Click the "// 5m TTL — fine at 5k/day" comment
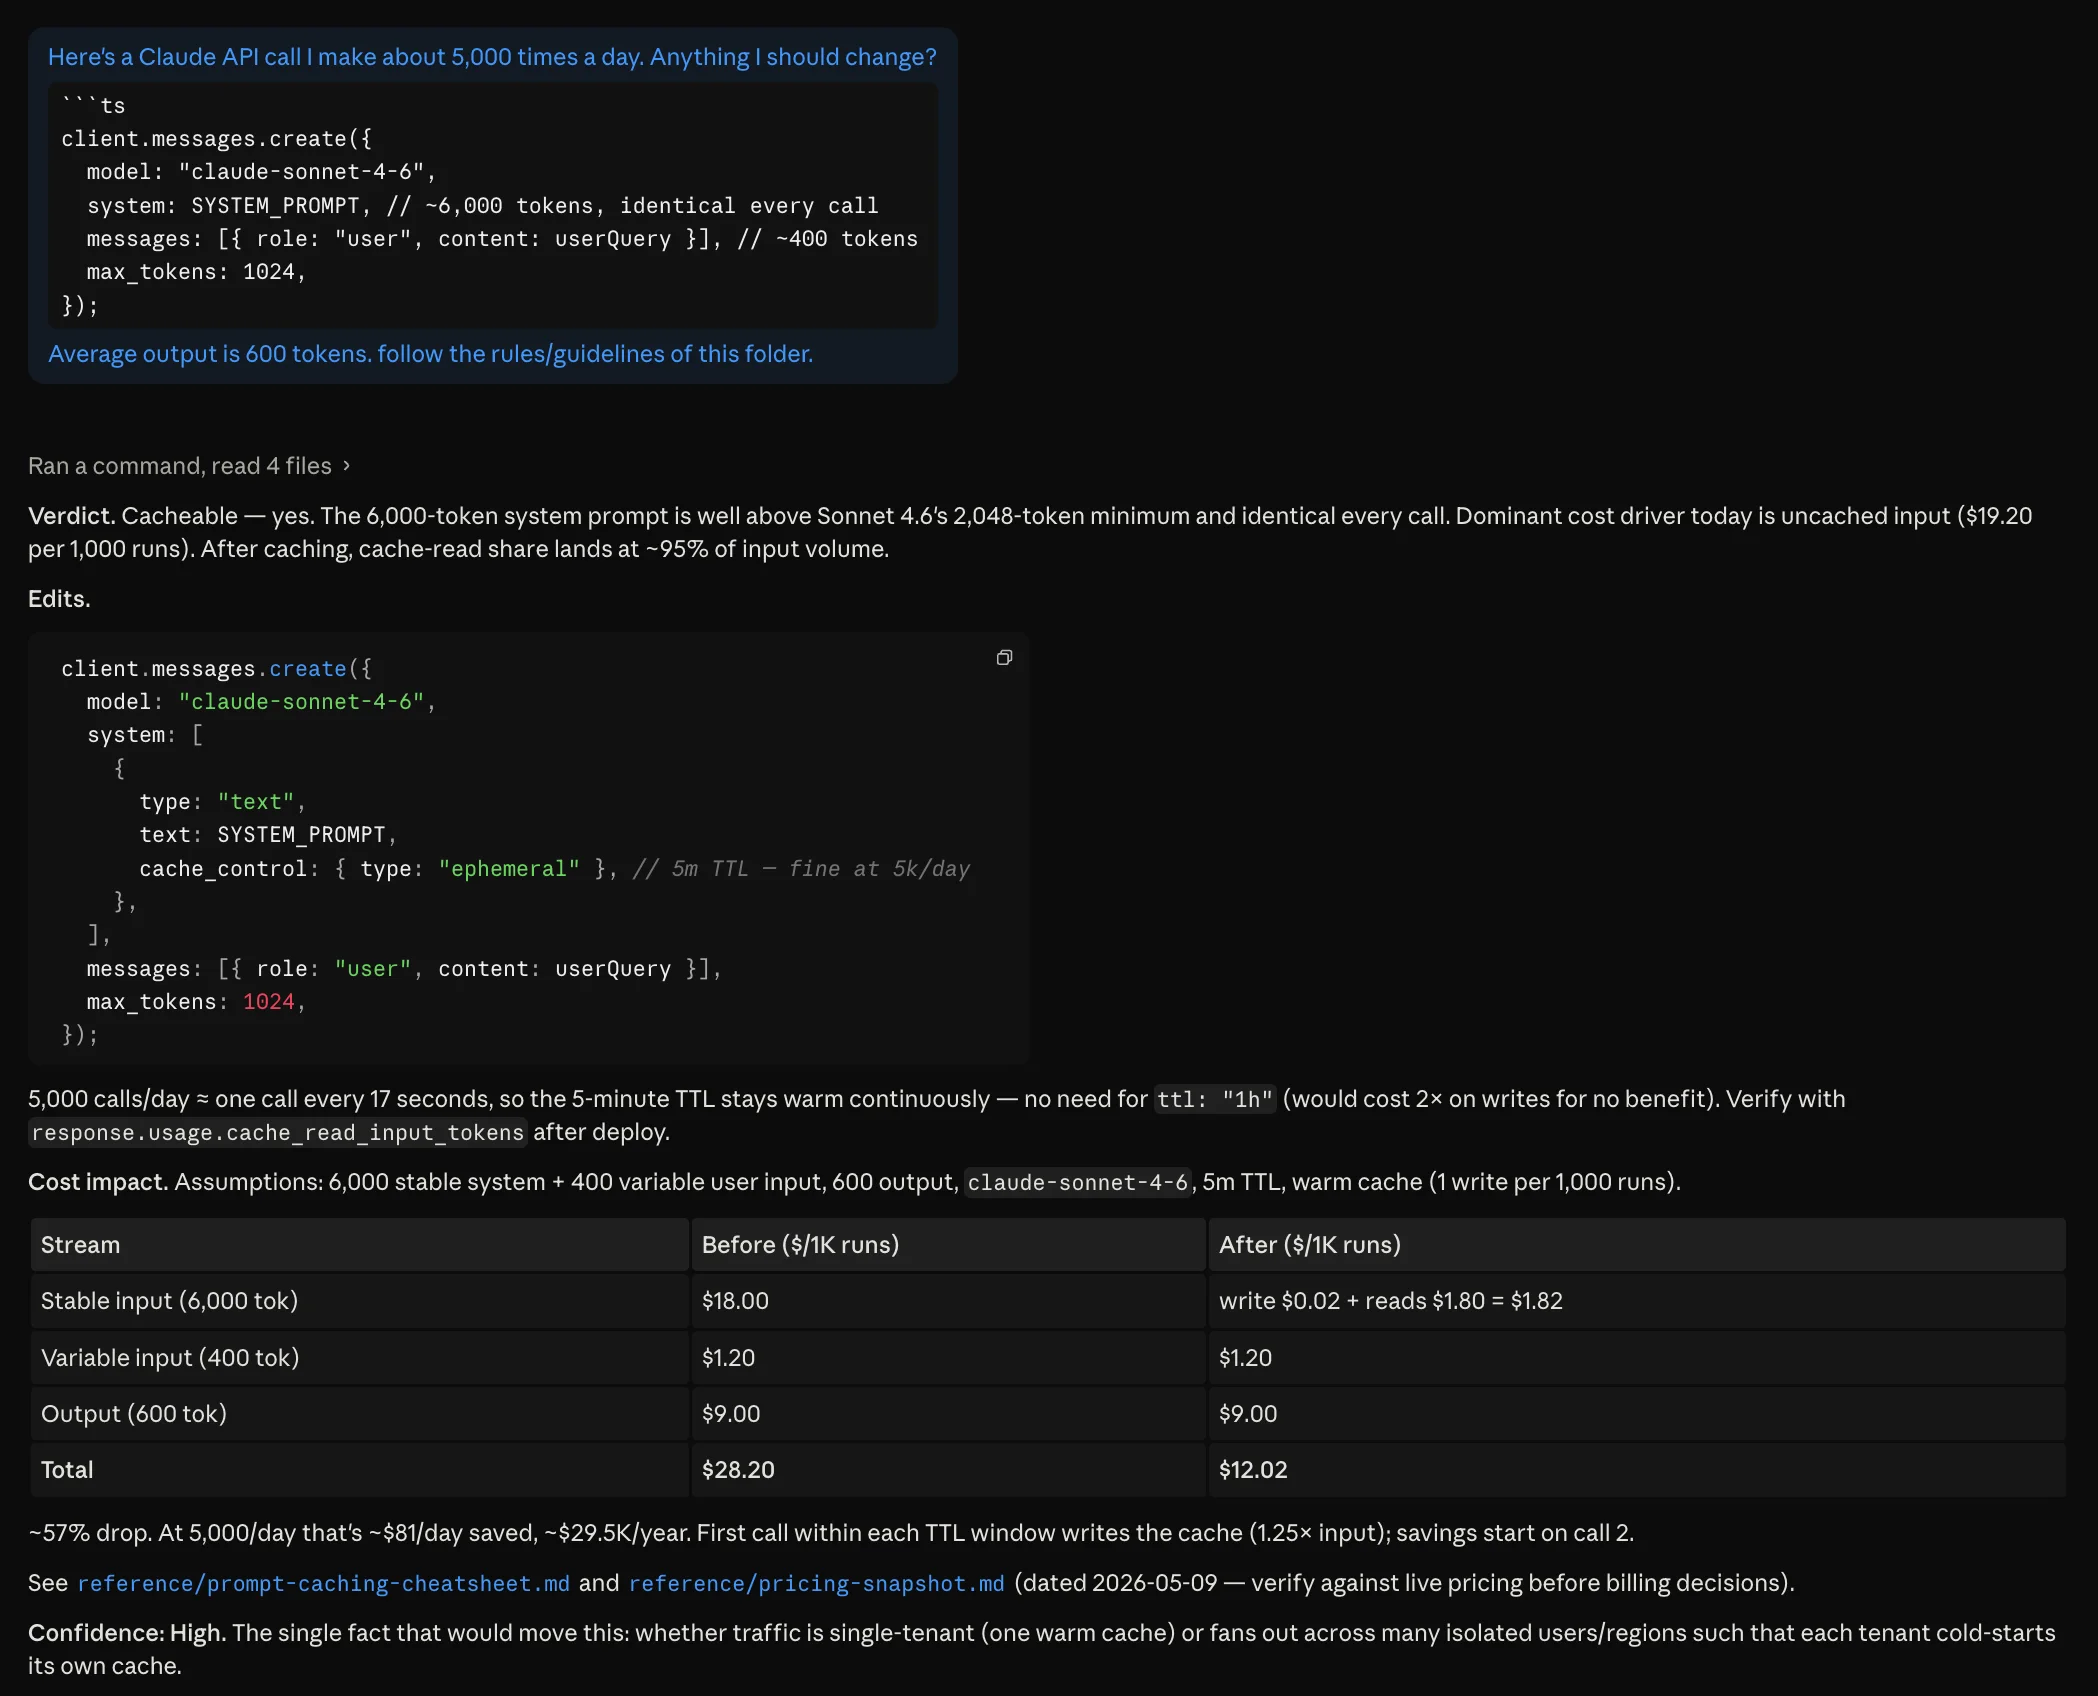2098x1696 pixels. click(801, 869)
